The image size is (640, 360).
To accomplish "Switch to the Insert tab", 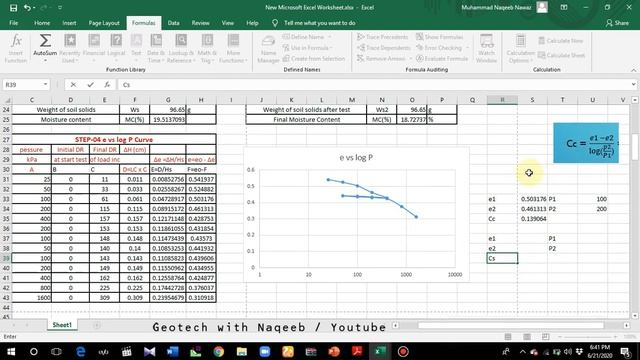I will (x=69, y=23).
